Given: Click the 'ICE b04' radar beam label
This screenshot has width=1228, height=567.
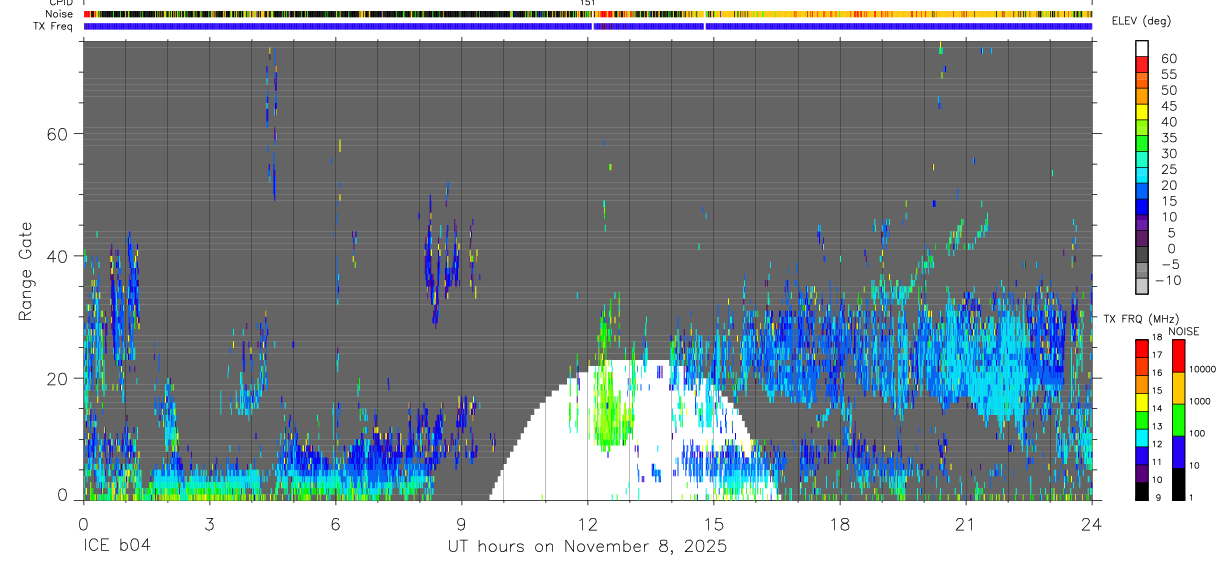Looking at the screenshot, I should pyautogui.click(x=115, y=547).
